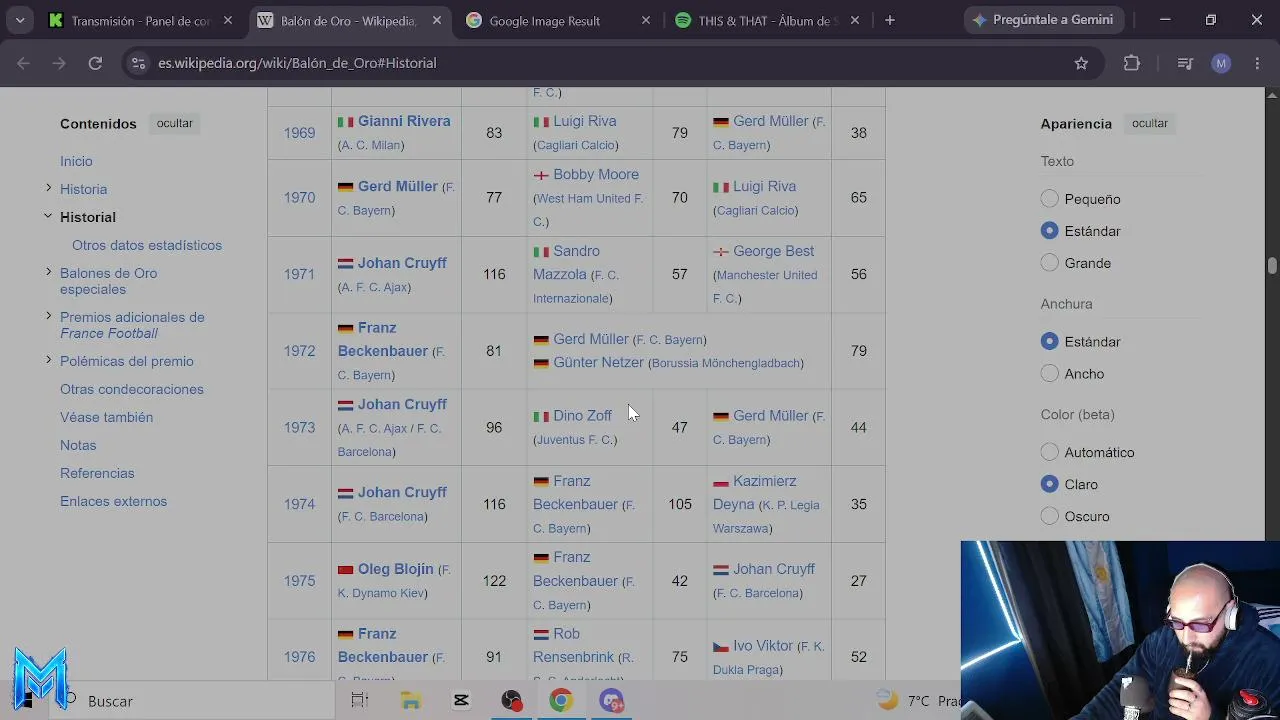This screenshot has width=1280, height=720.
Task: Select the Ancho width option
Action: (1049, 374)
